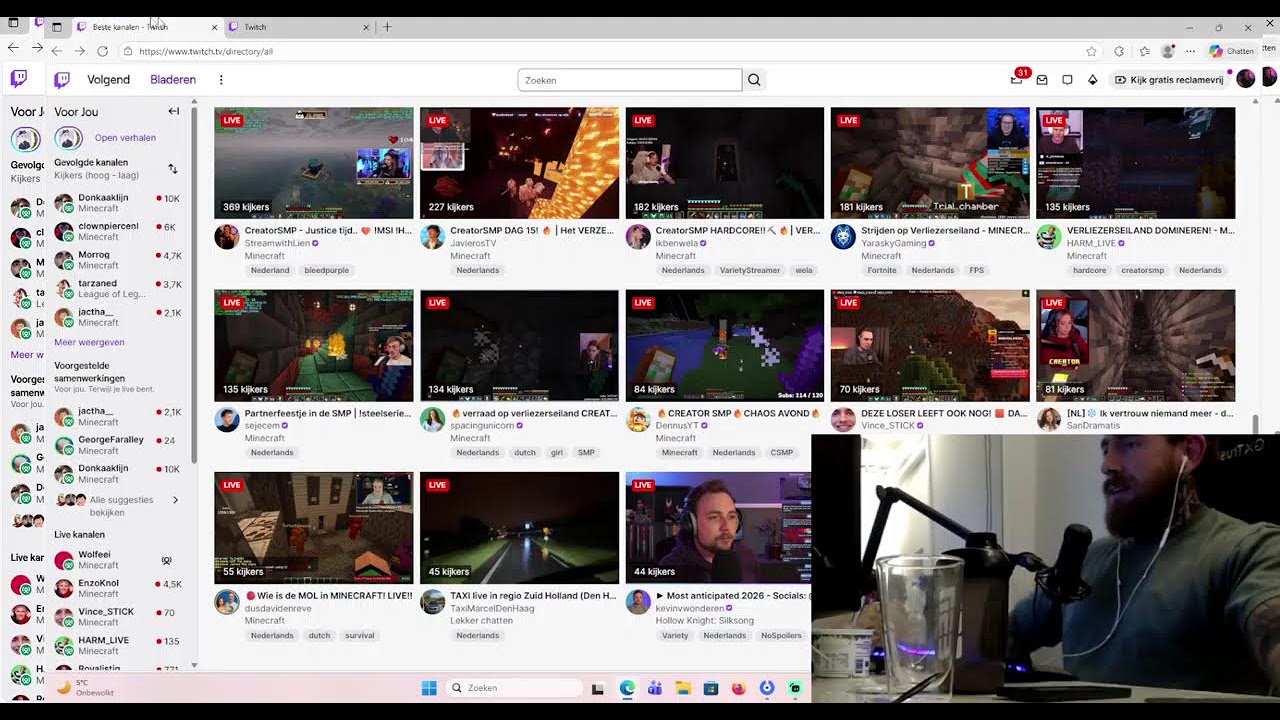The image size is (1280, 720).
Task: Click the Twitch logo home icon
Action: 62,80
